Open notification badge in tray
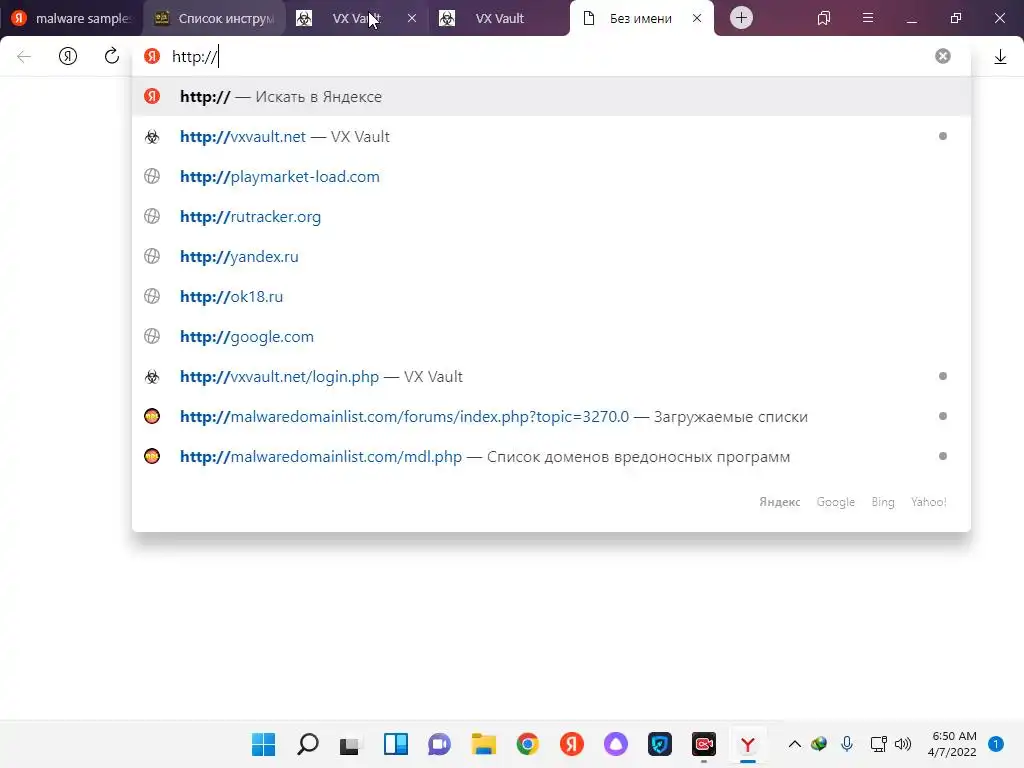1024x768 pixels. (995, 744)
